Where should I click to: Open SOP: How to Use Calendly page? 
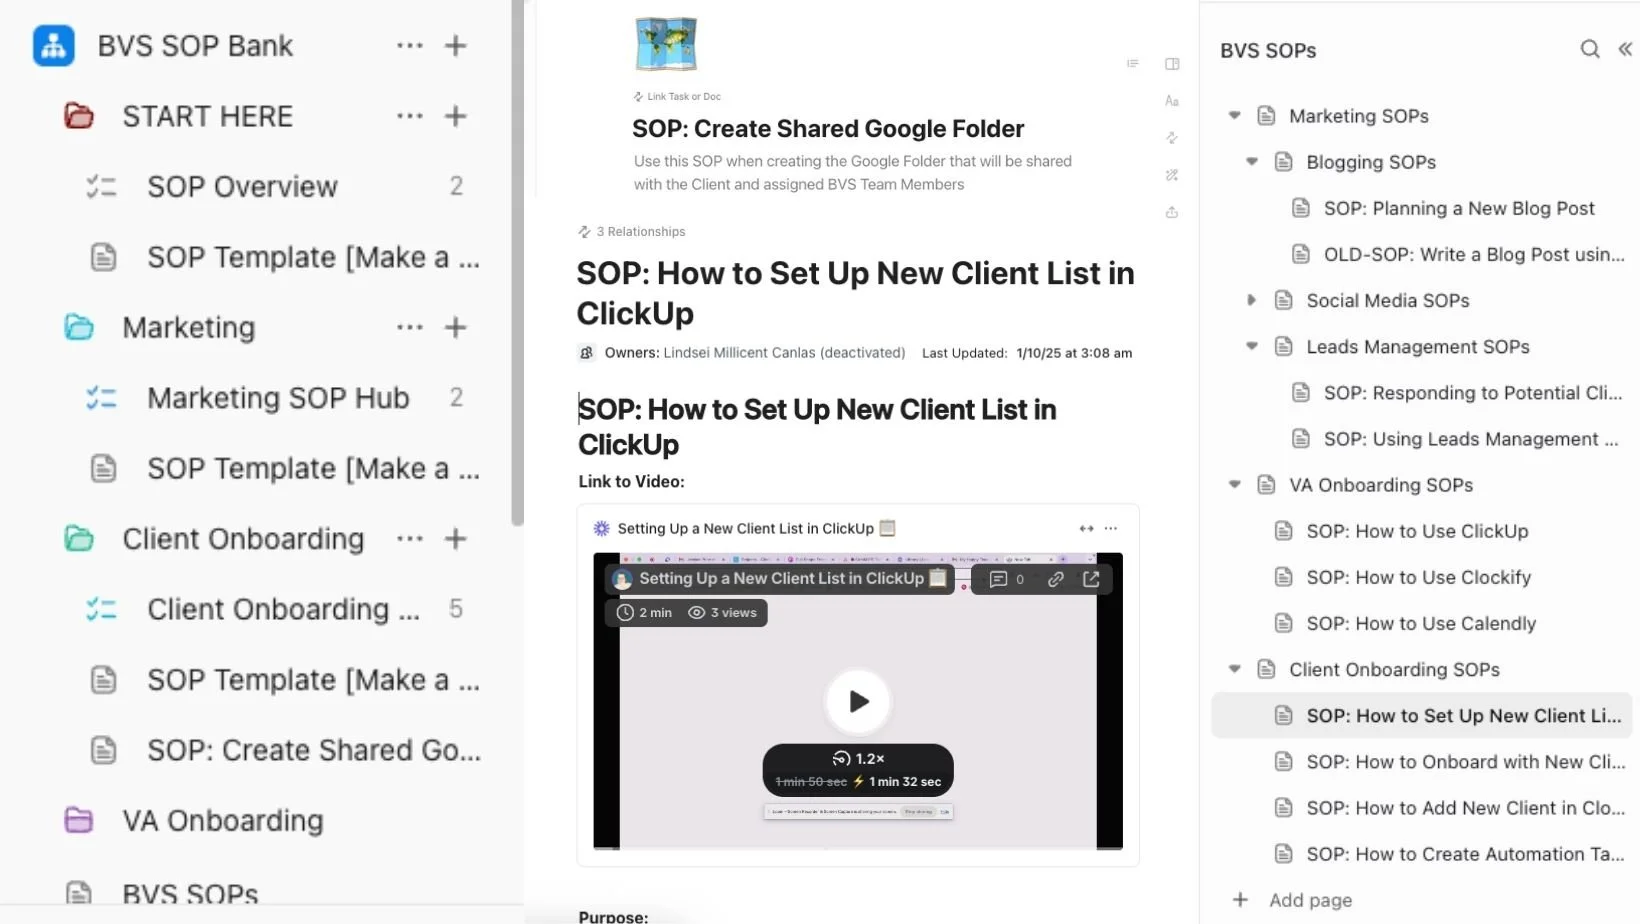pyautogui.click(x=1421, y=623)
